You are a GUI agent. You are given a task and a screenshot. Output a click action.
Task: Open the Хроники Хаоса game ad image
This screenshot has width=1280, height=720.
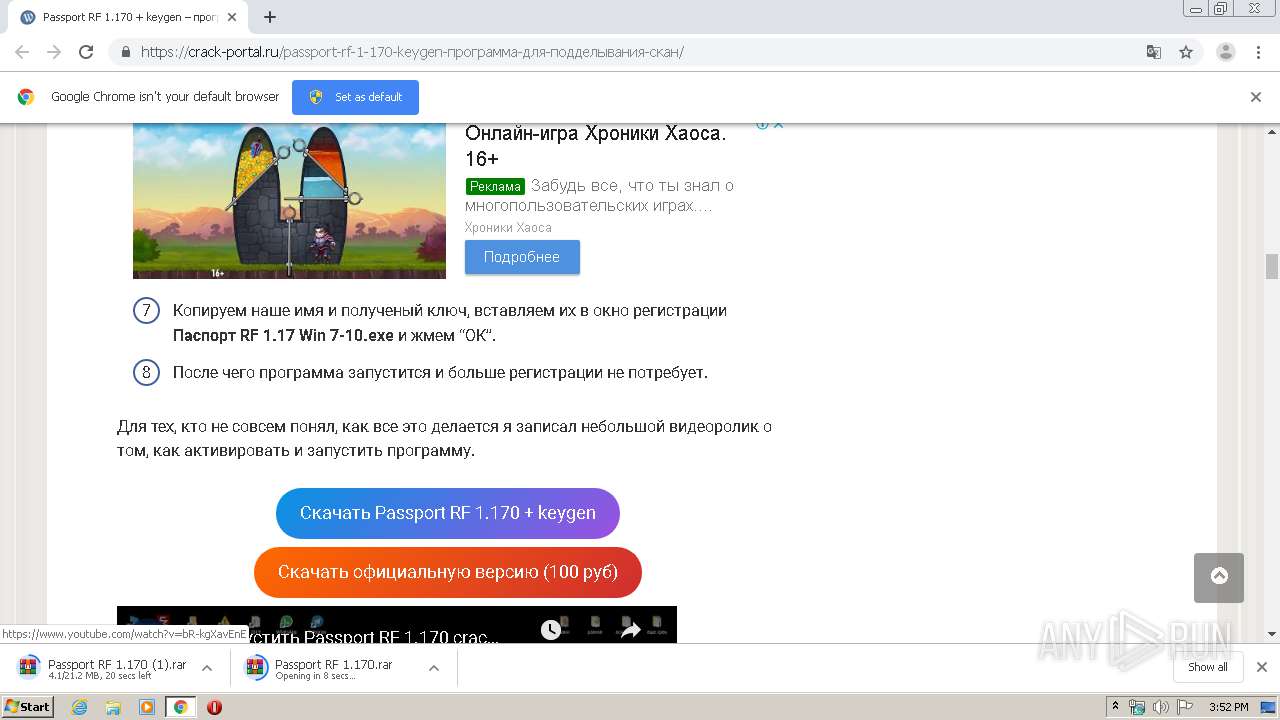click(x=289, y=200)
